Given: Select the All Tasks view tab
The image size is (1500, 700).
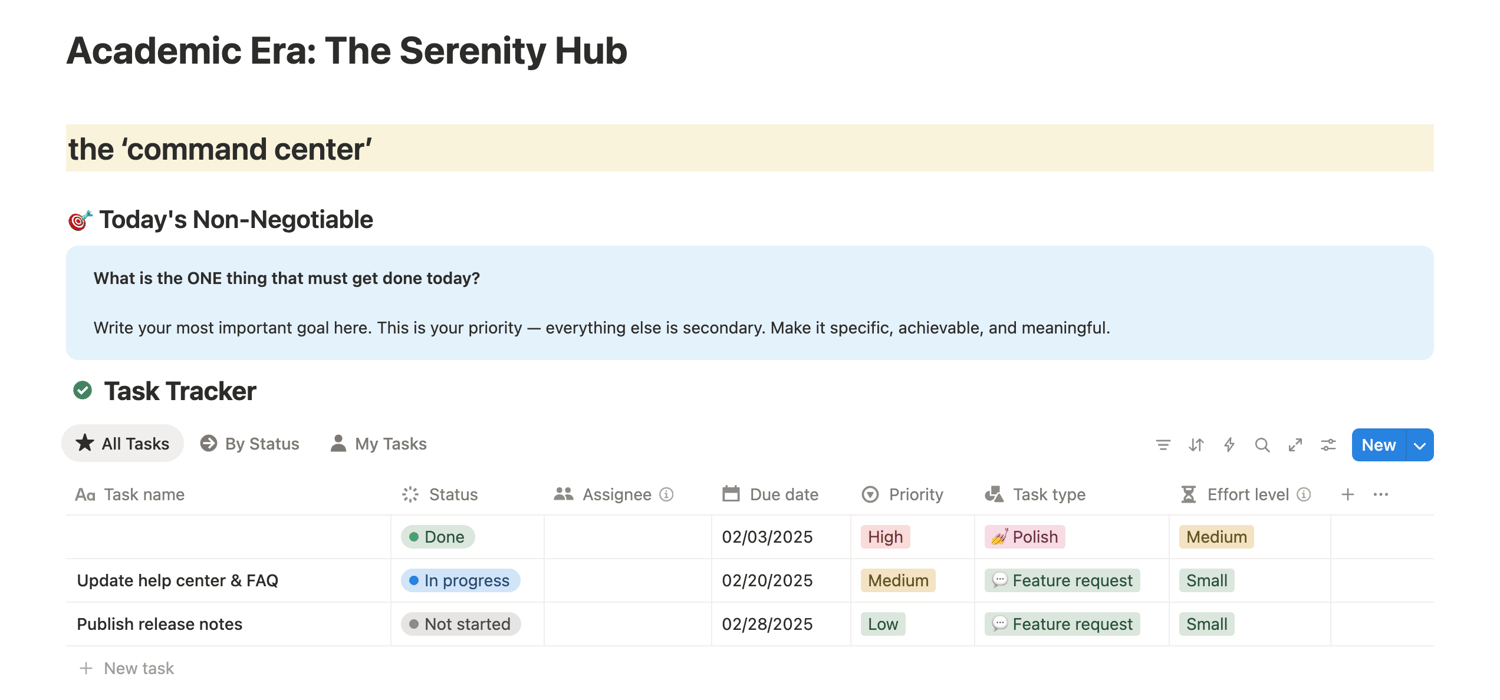Looking at the screenshot, I should (123, 444).
